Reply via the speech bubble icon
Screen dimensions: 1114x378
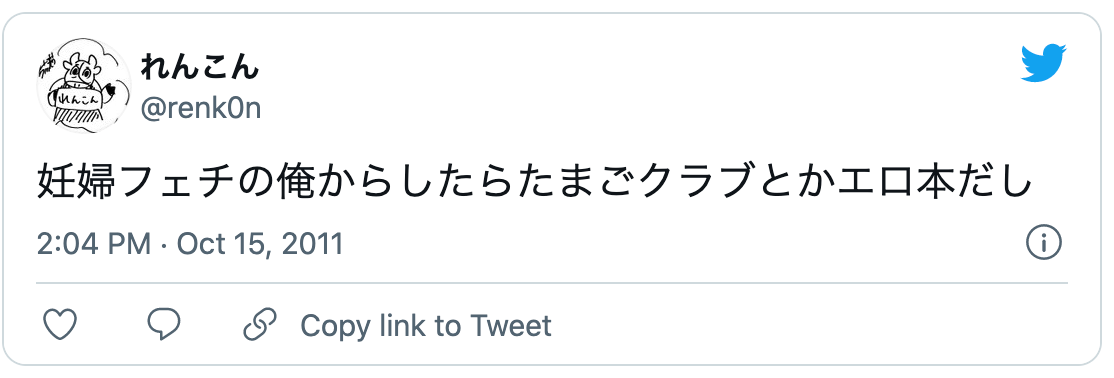click(x=164, y=325)
